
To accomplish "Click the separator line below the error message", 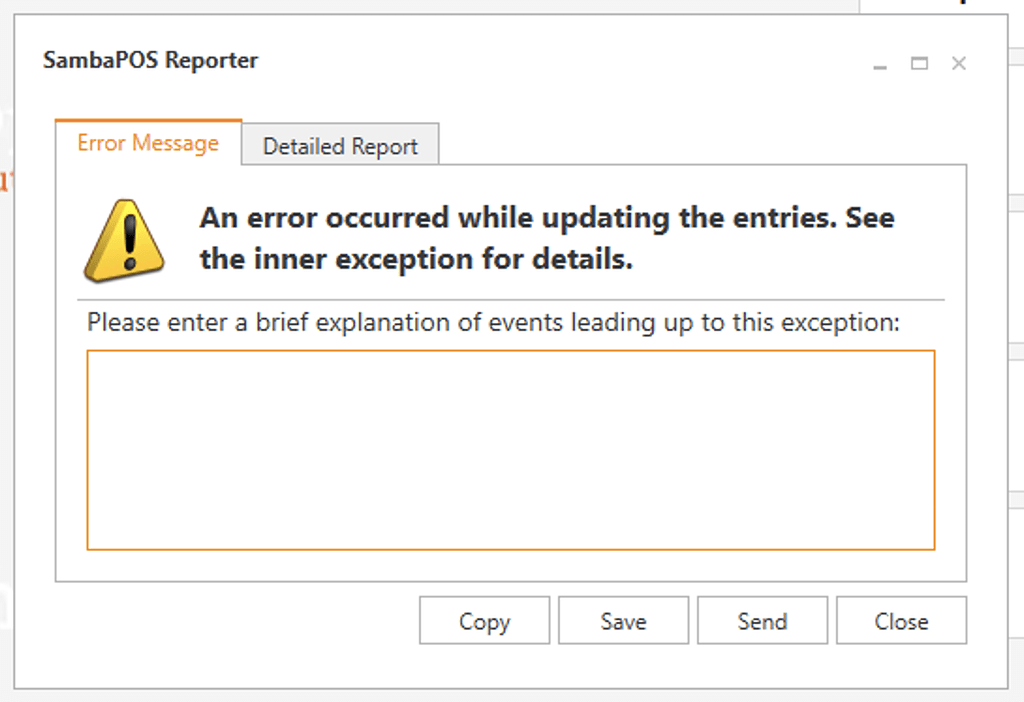I will (x=510, y=299).
